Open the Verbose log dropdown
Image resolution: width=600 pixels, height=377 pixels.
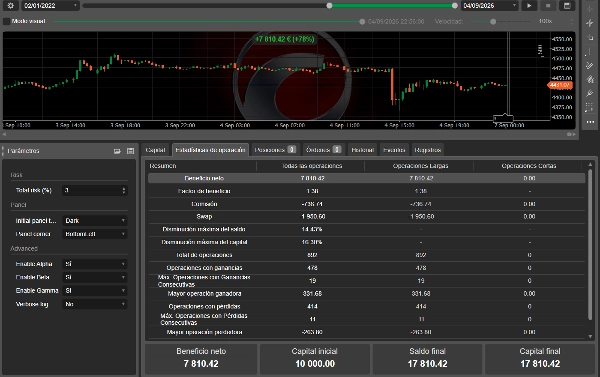94,304
